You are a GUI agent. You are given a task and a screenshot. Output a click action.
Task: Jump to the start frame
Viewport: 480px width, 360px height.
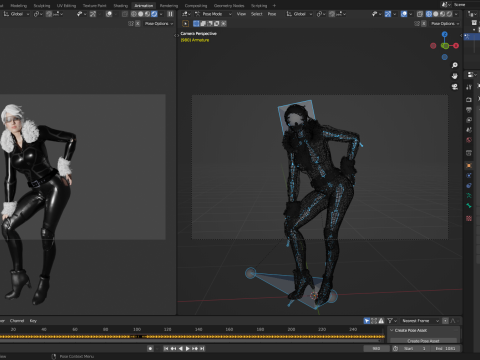(x=166, y=348)
